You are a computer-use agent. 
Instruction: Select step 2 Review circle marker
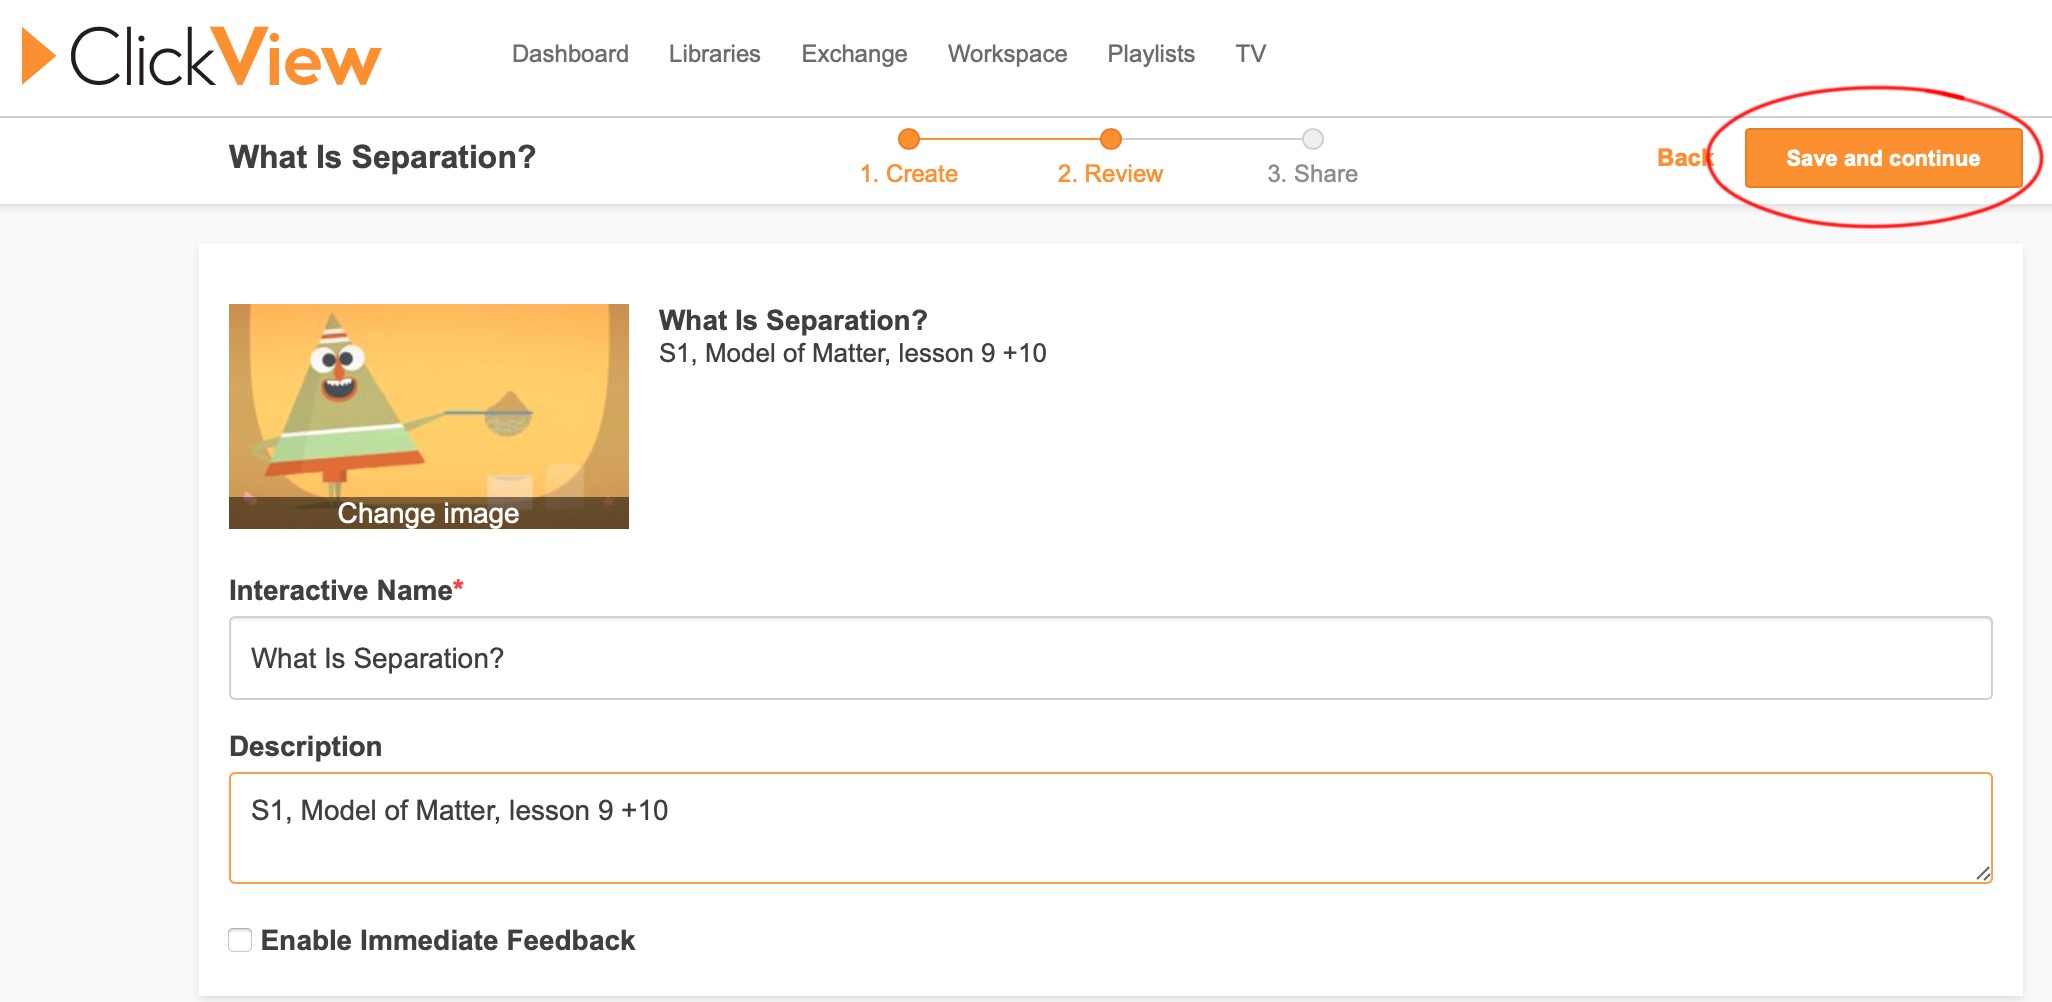pos(1110,139)
